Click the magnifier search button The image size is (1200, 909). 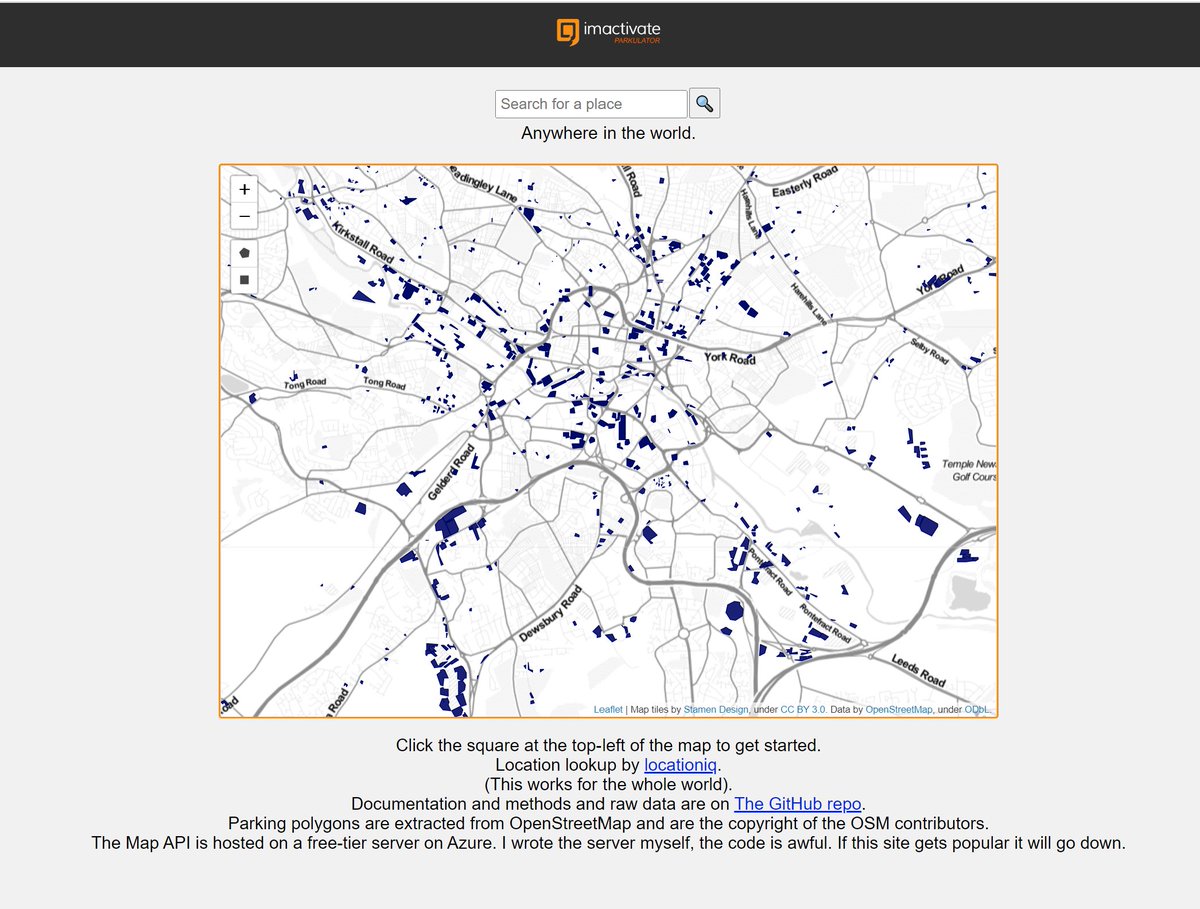(704, 103)
